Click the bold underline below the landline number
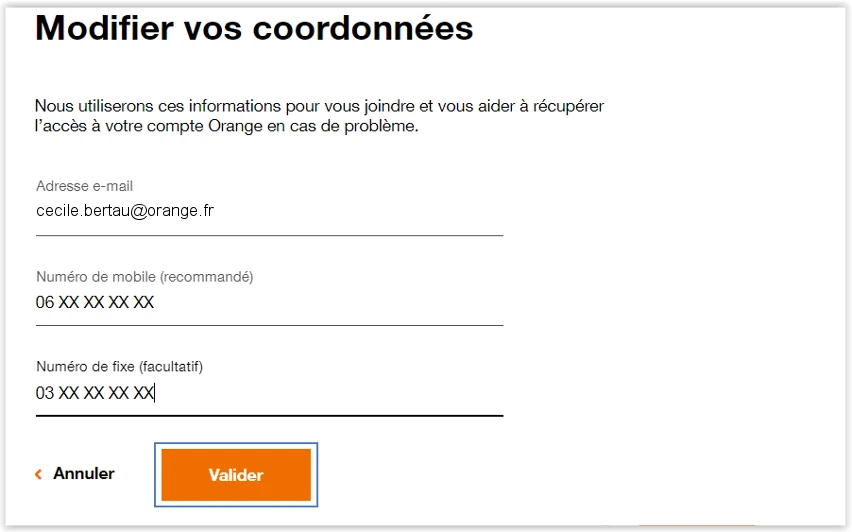Screen dimensions: 852x532 tap(269, 415)
